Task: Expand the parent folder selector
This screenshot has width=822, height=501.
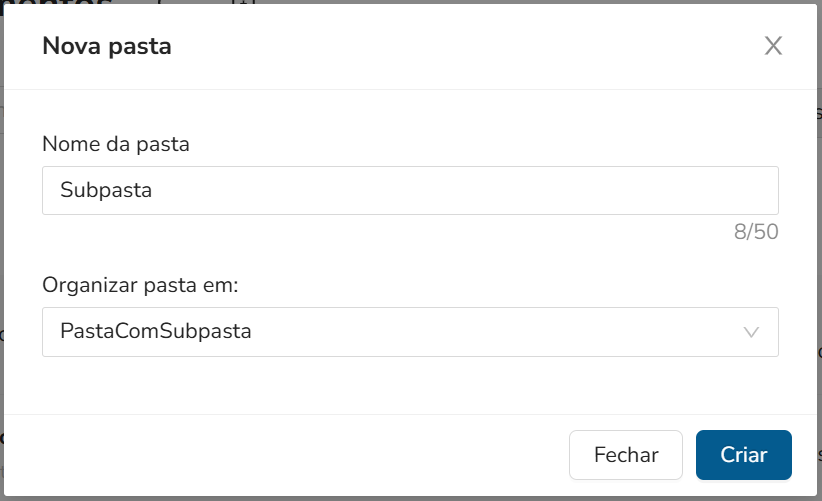Action: point(410,331)
